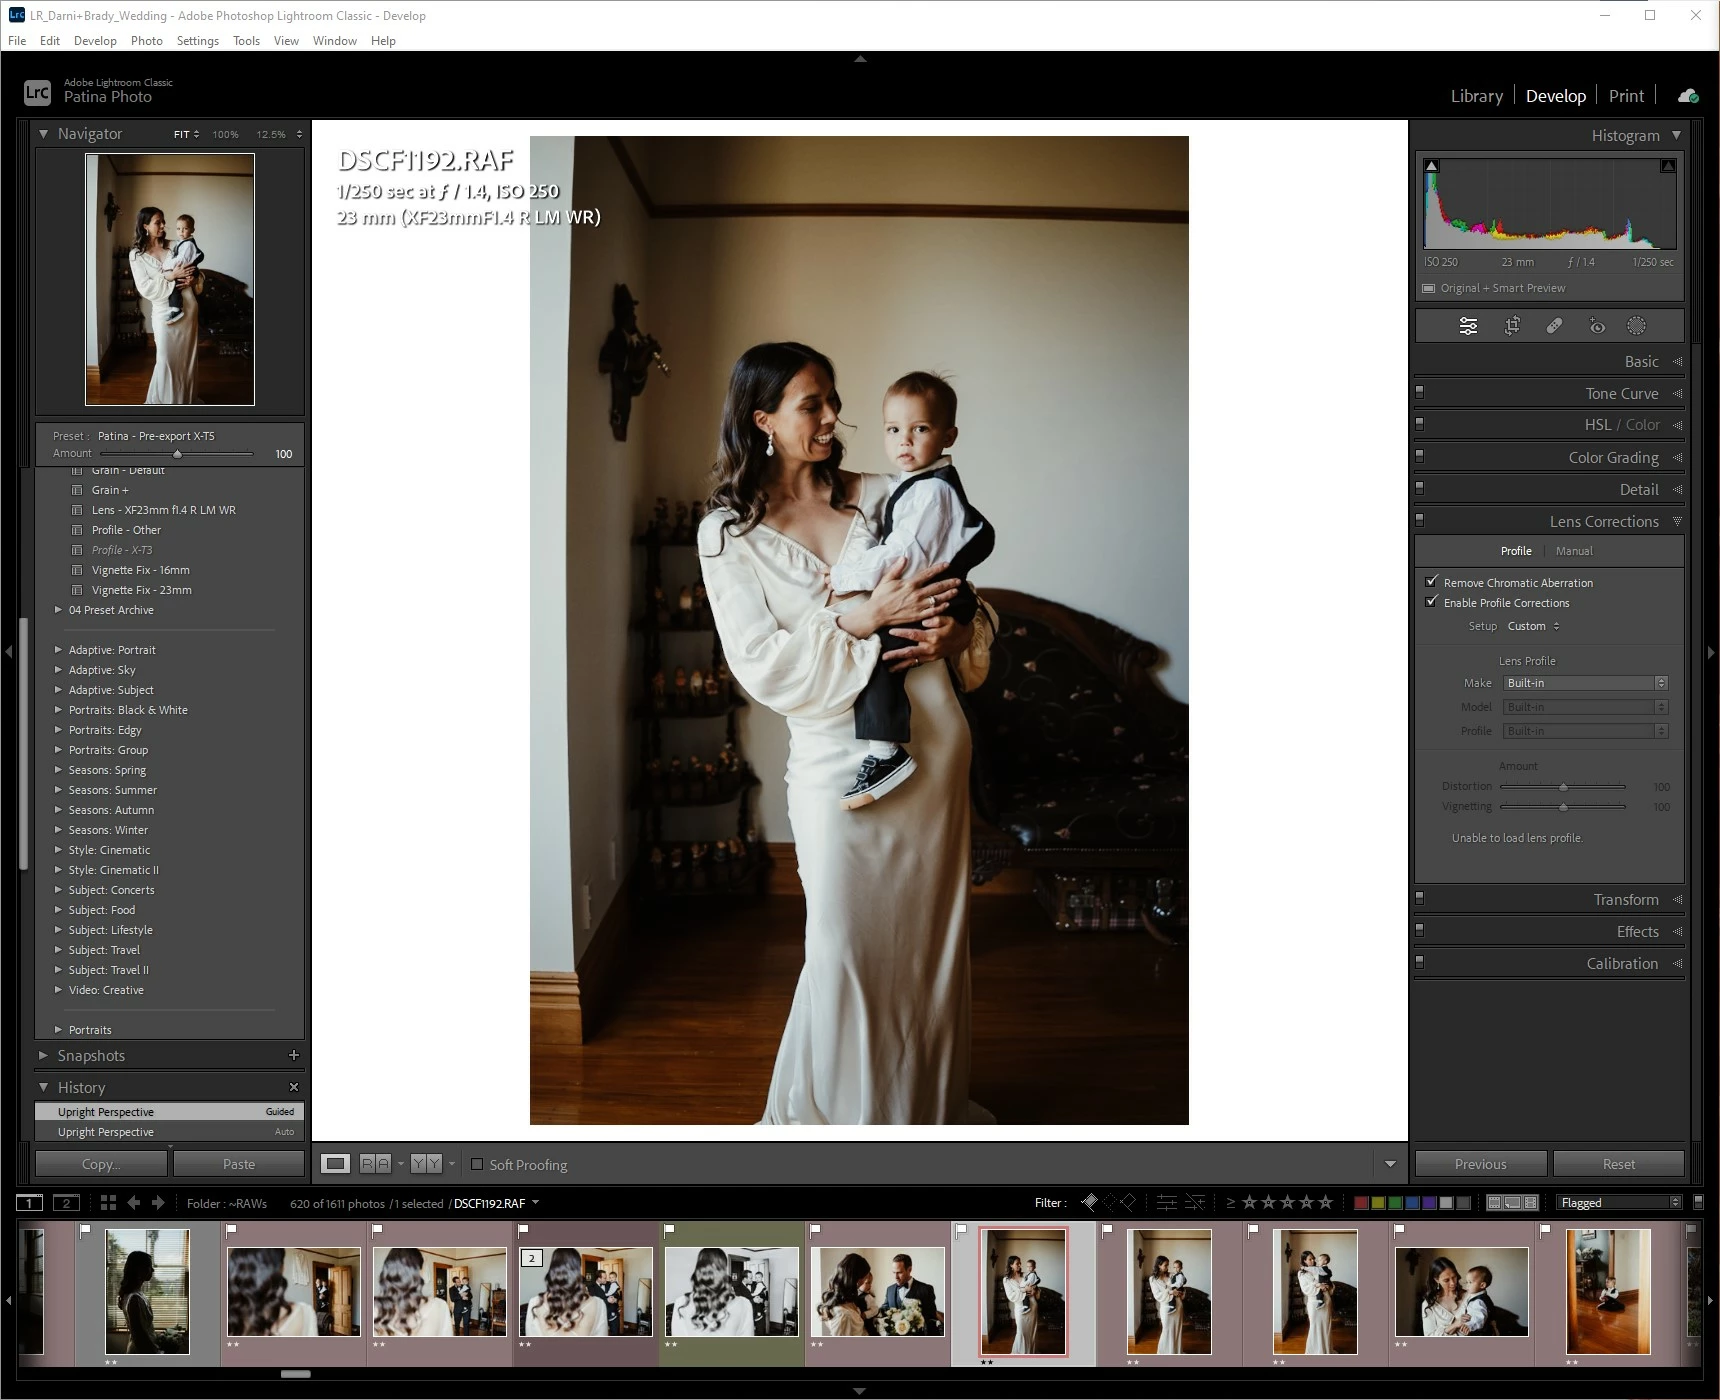This screenshot has height=1400, width=1720.
Task: Click the Paste settings button
Action: tap(239, 1164)
